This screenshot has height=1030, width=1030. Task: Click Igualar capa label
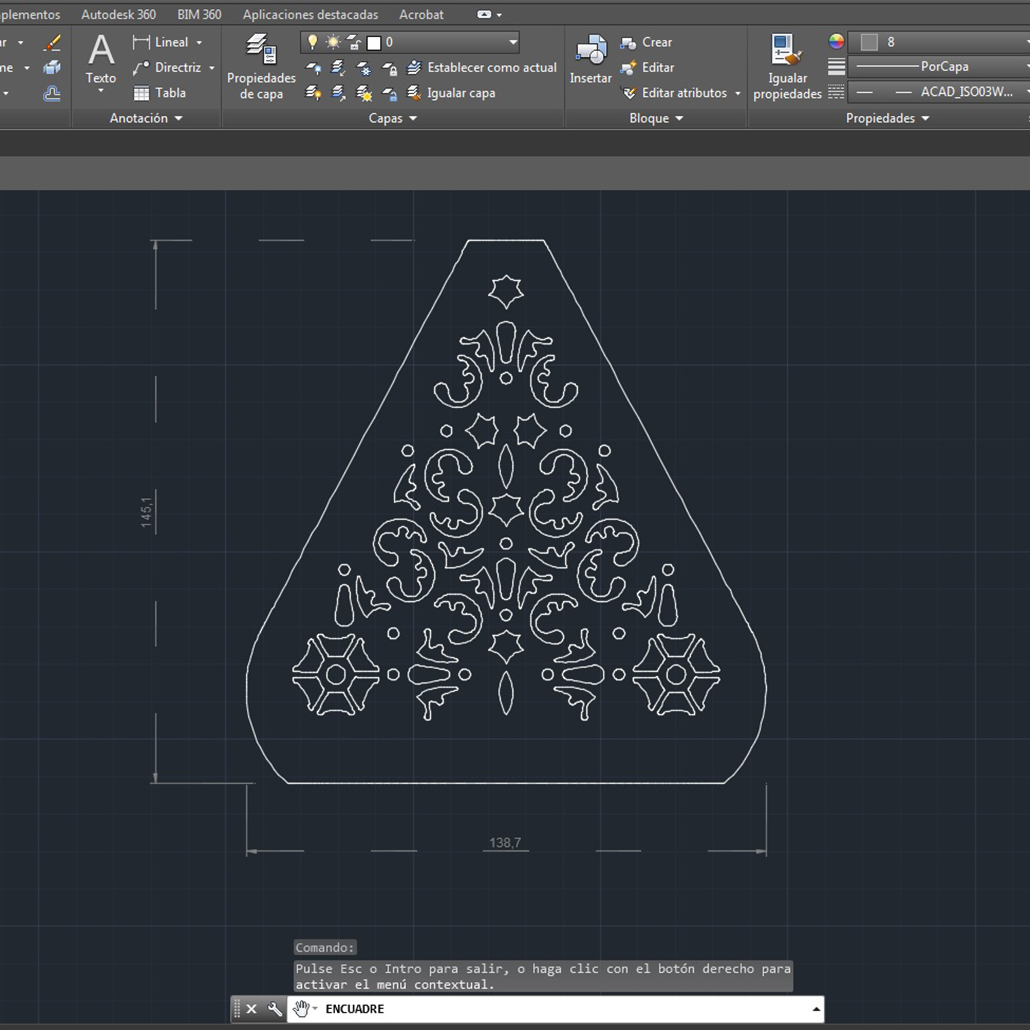(461, 93)
